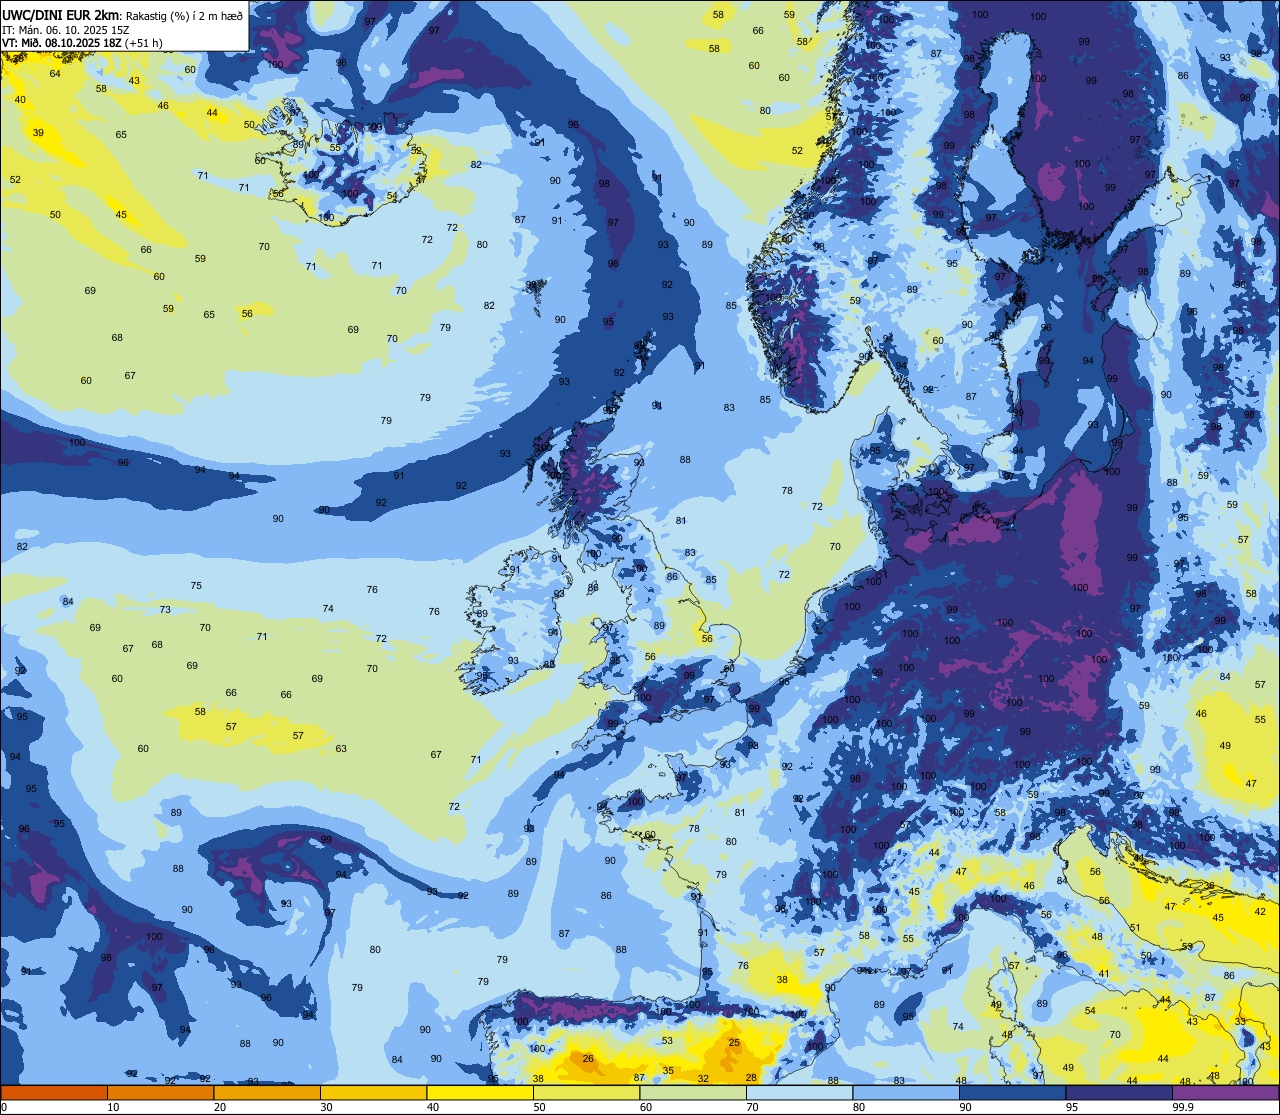The image size is (1280, 1115).
Task: Click the legend scale label 99.9
Action: coord(1182,1107)
